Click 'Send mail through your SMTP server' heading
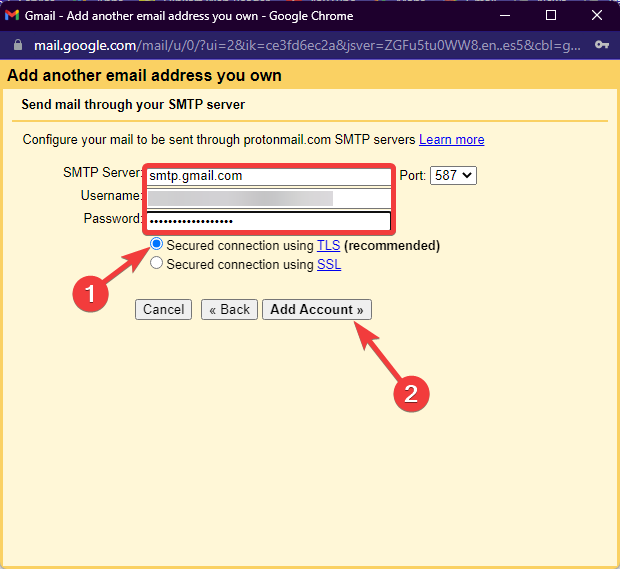The width and height of the screenshot is (620, 569). pyautogui.click(x=133, y=104)
